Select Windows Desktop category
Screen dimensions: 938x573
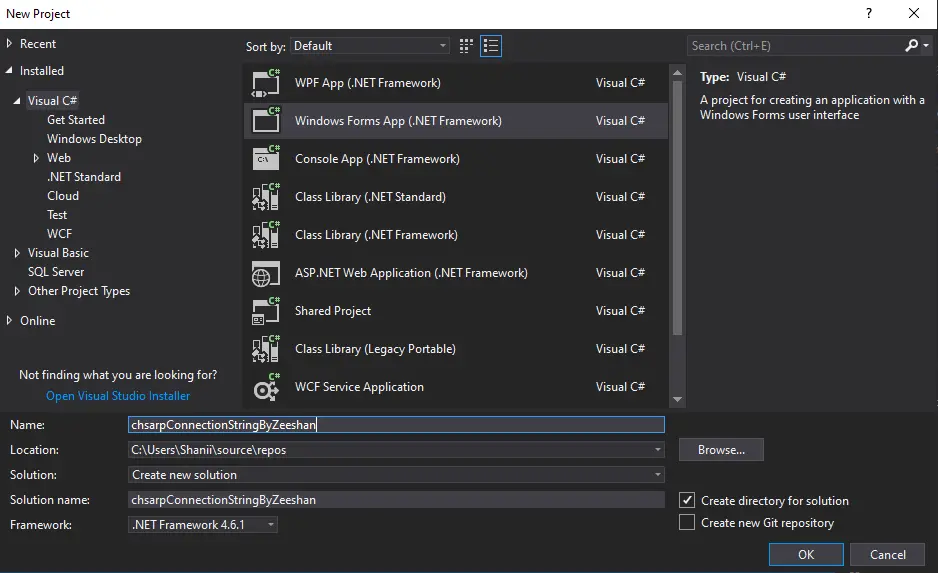pos(95,139)
